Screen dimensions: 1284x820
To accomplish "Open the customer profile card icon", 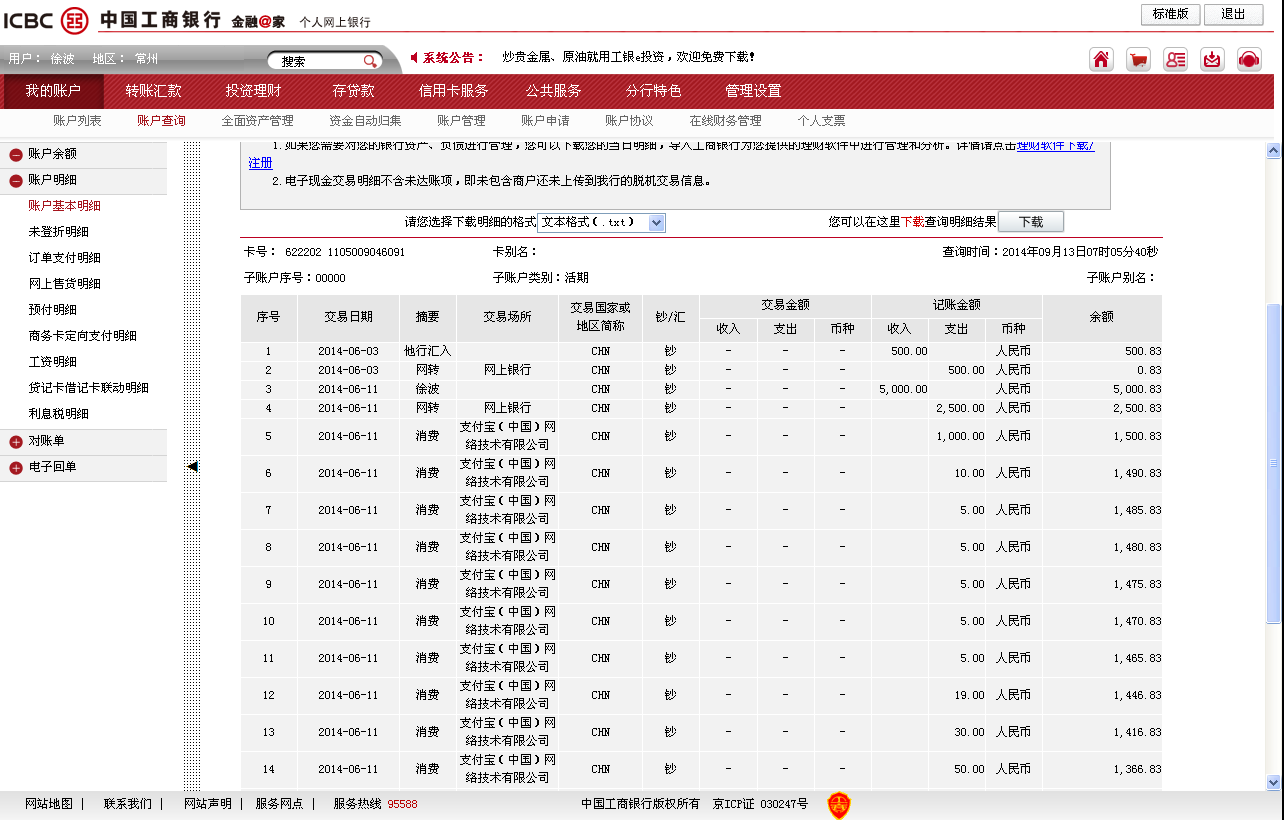I will tap(1175, 59).
